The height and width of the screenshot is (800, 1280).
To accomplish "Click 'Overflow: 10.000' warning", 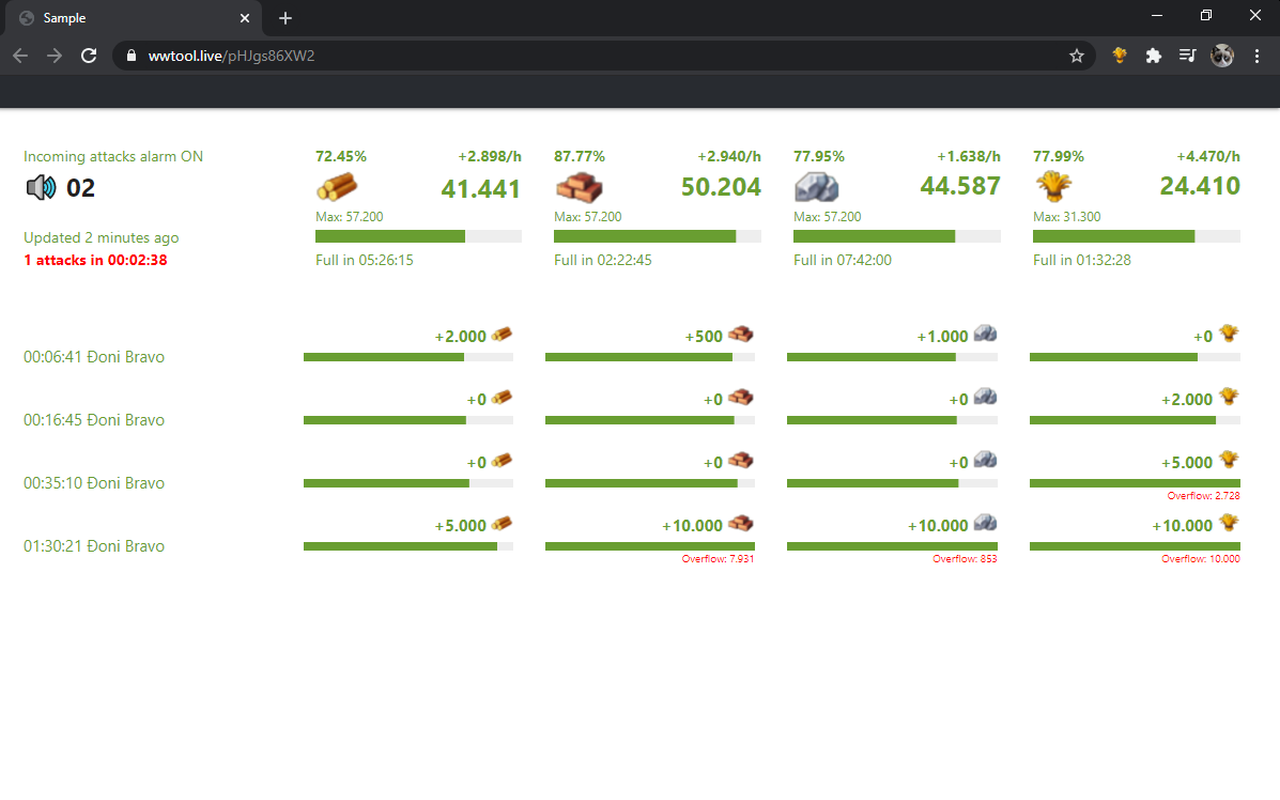I will (x=1200, y=559).
